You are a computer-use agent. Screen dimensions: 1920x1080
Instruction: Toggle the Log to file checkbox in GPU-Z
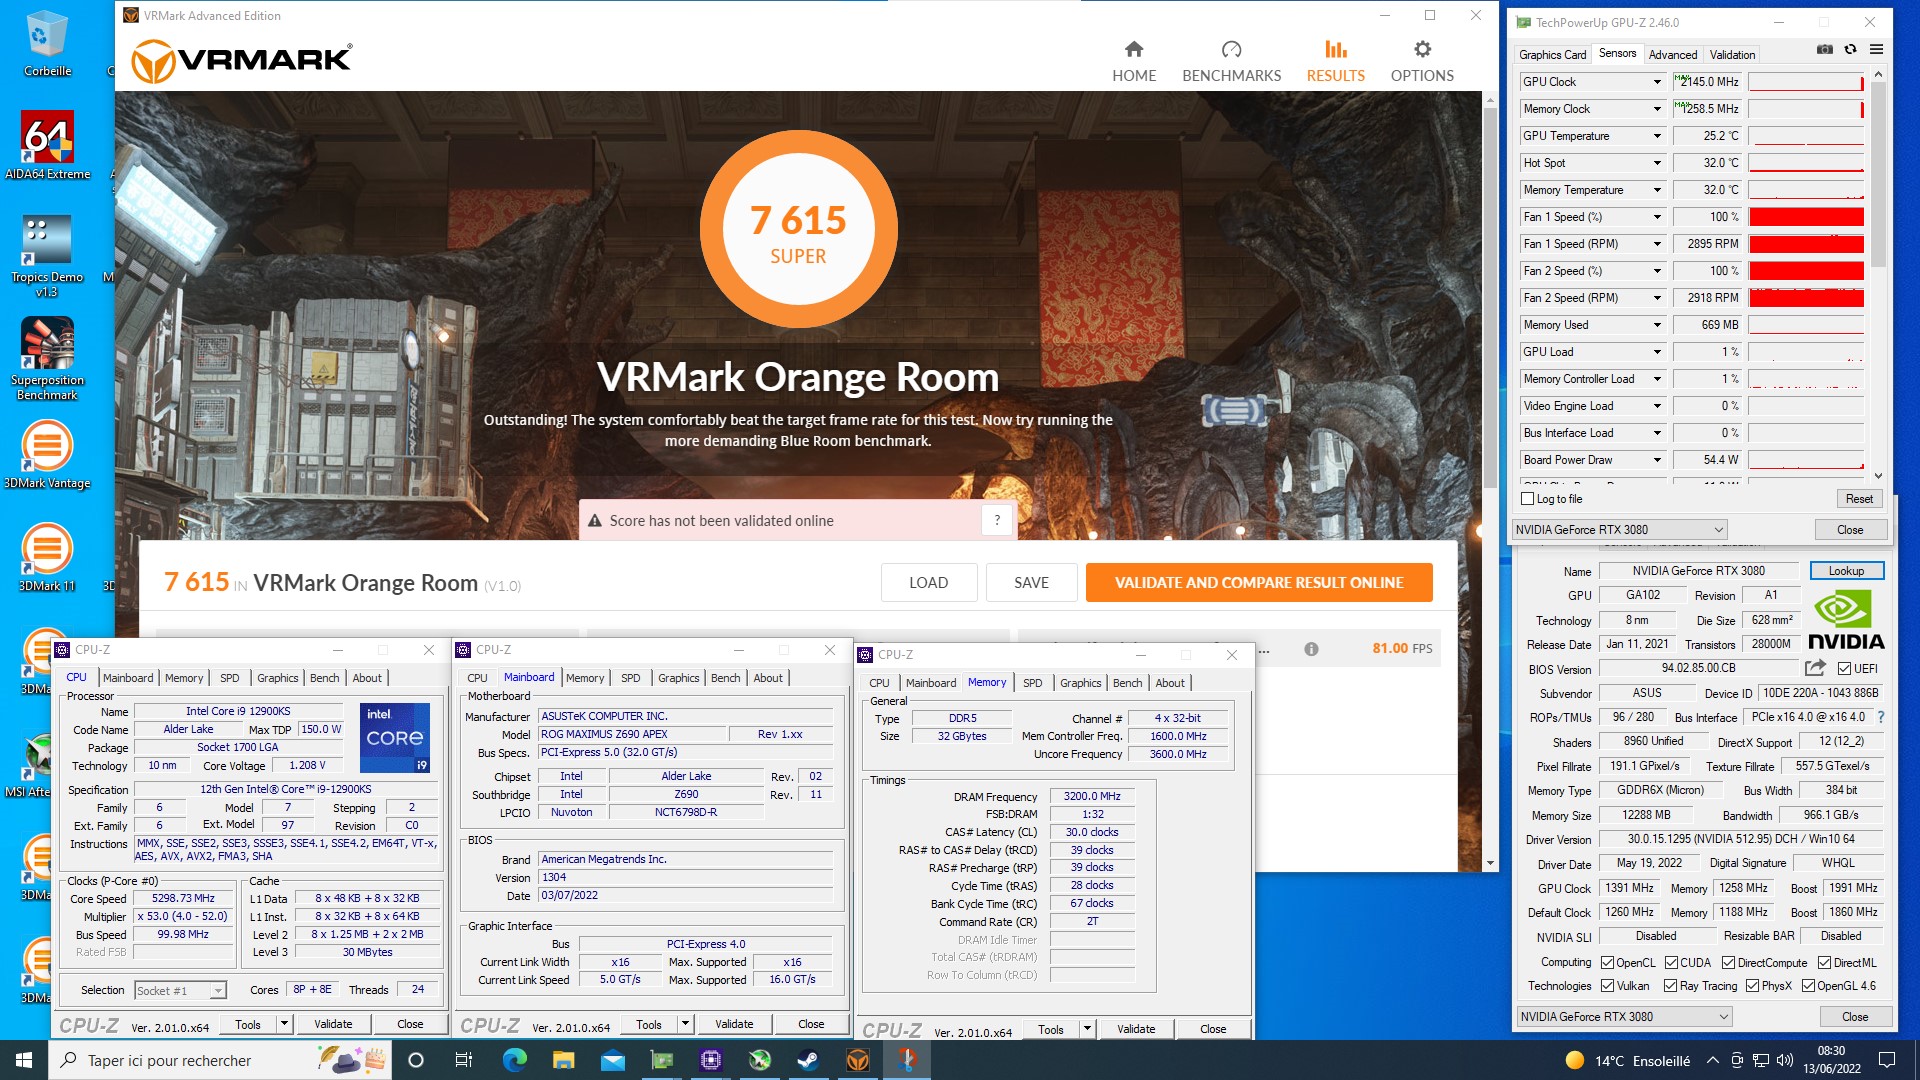click(x=1527, y=499)
